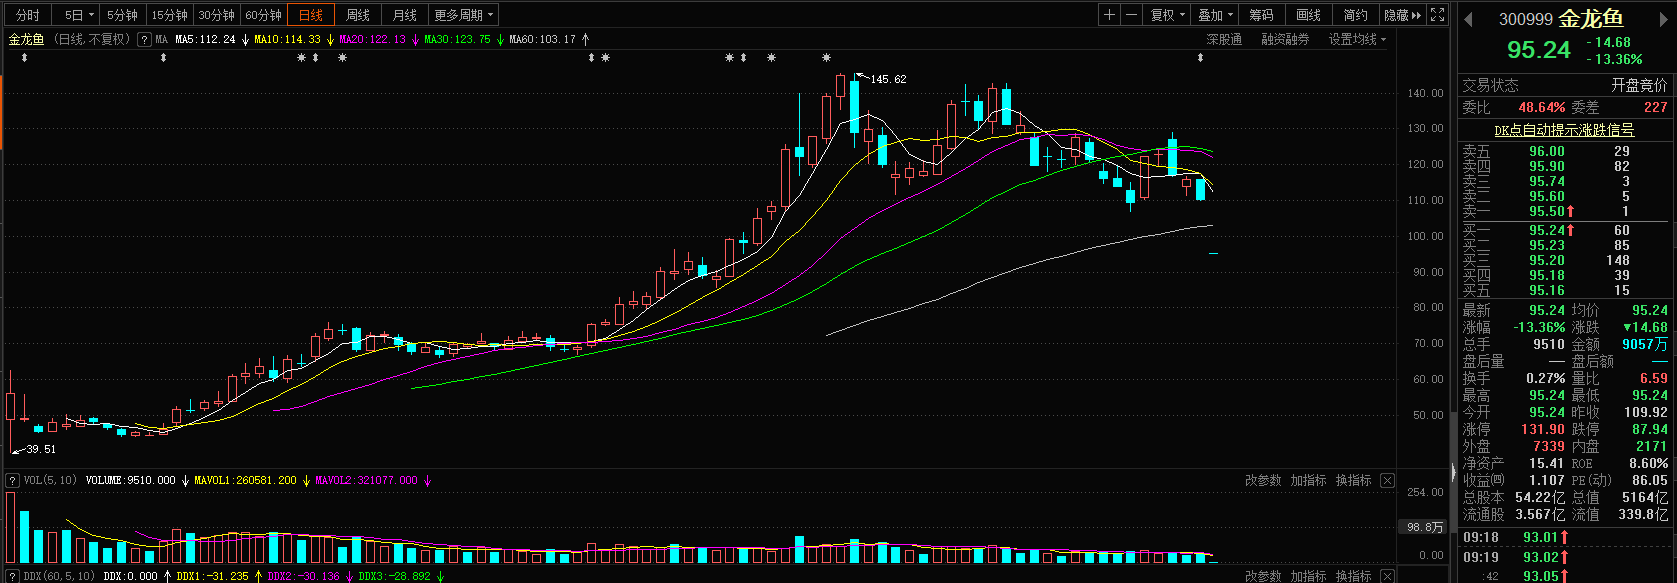Select 月线 monthly chart tab
Viewport: 1677px width, 583px height.
404,15
